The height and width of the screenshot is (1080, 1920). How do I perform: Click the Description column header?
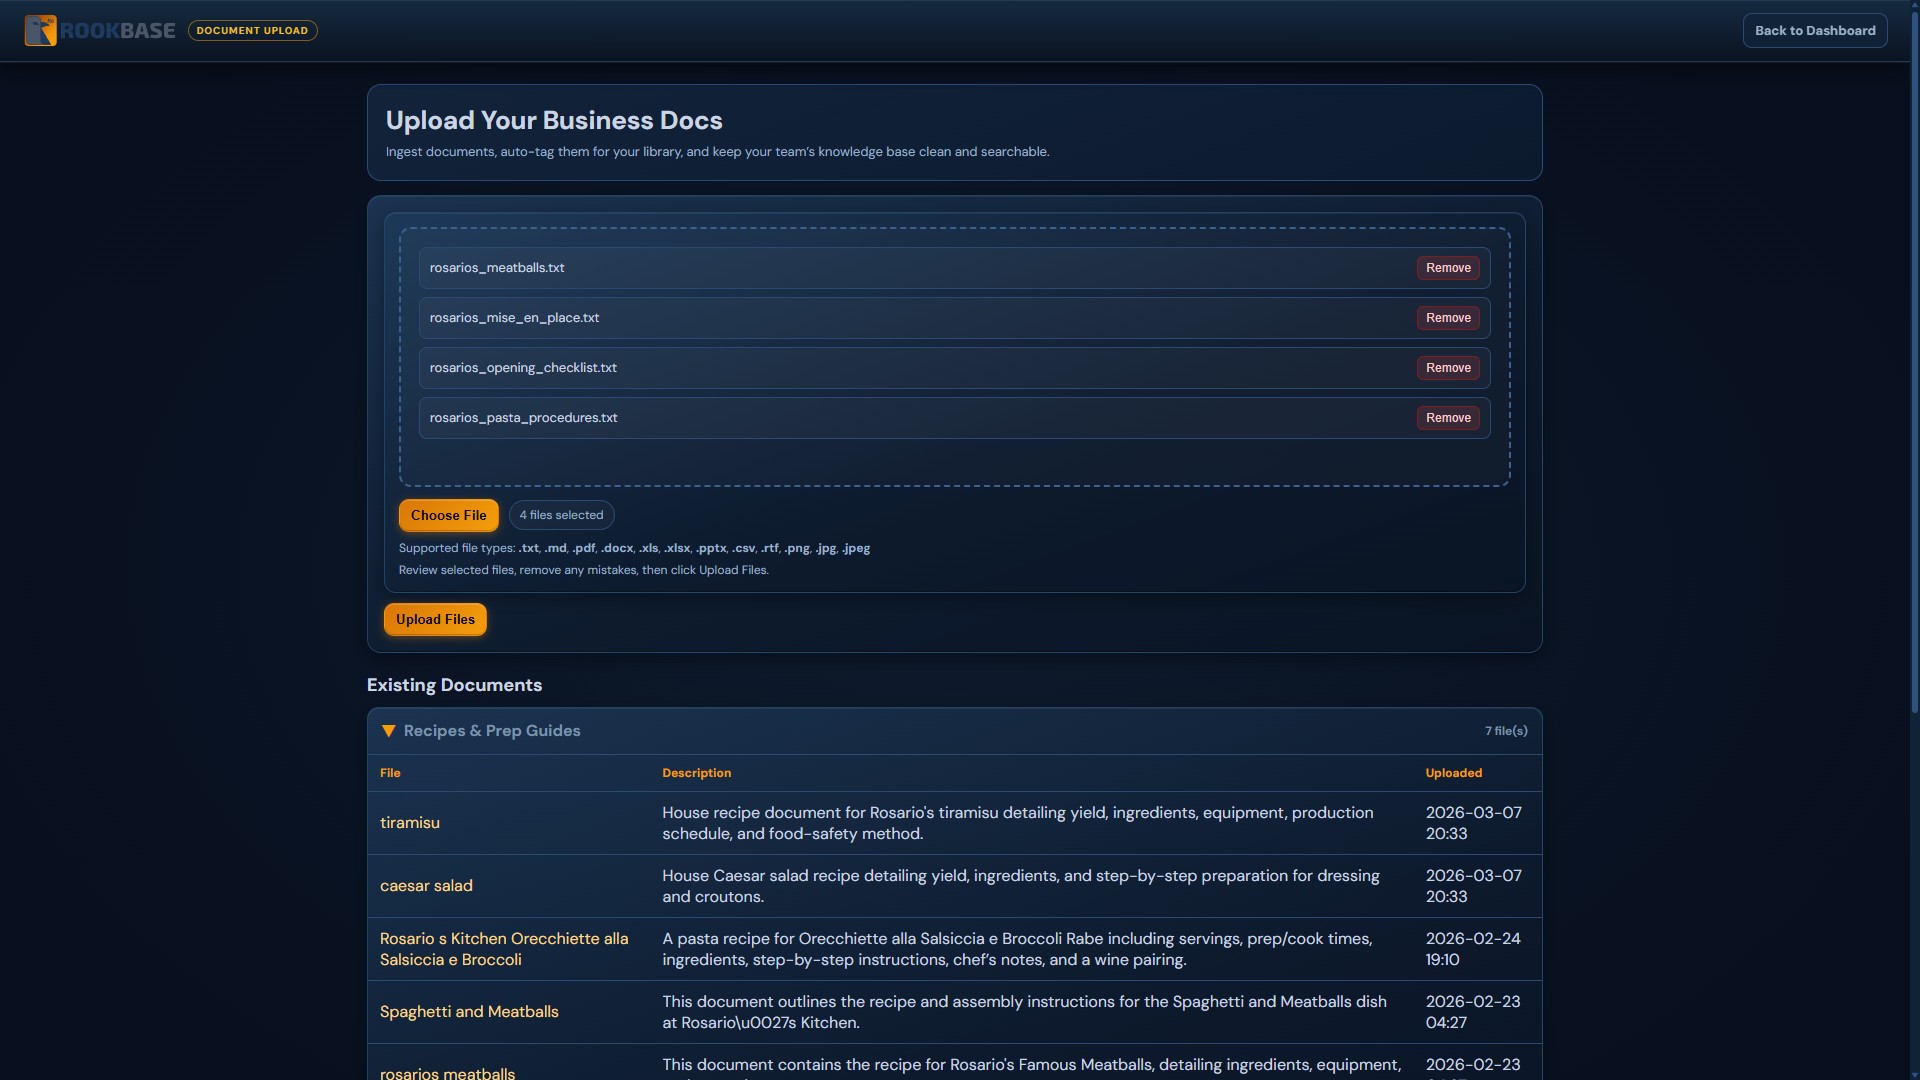point(696,773)
